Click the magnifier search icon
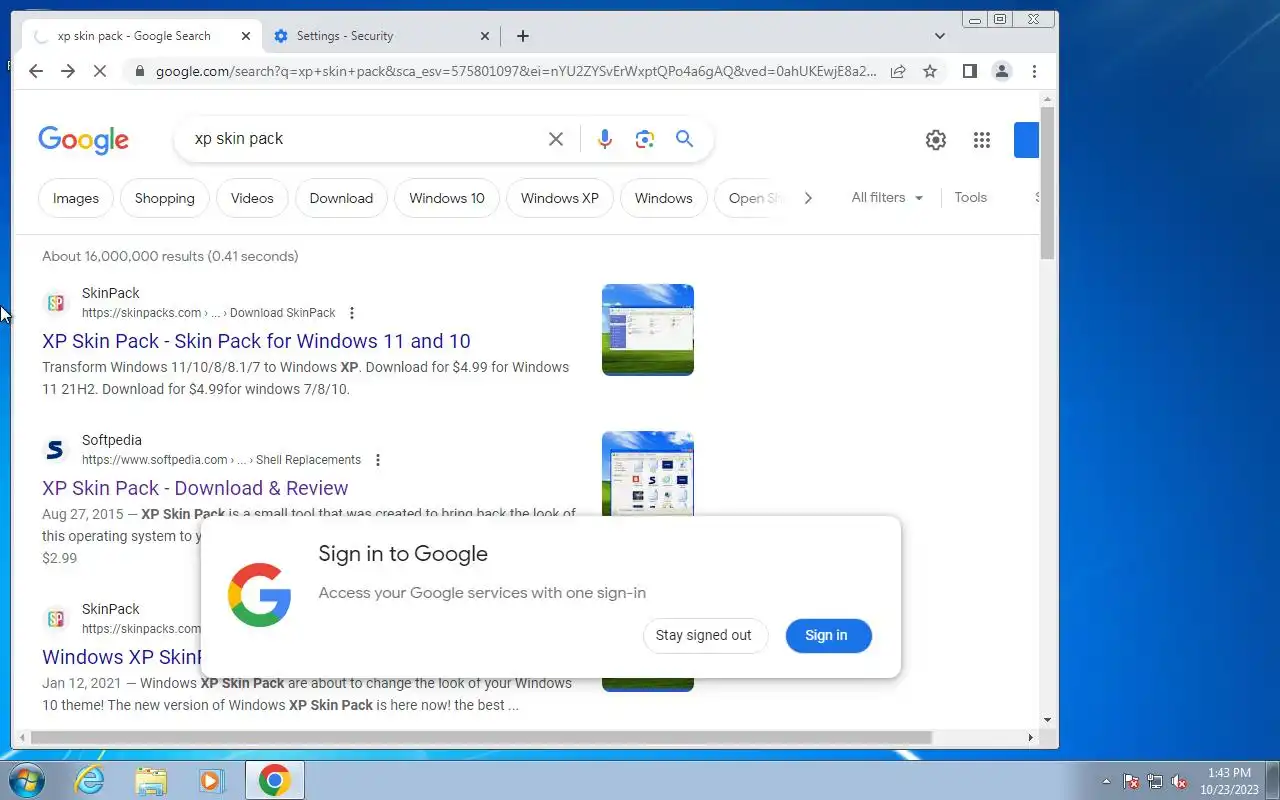1280x800 pixels. (685, 139)
